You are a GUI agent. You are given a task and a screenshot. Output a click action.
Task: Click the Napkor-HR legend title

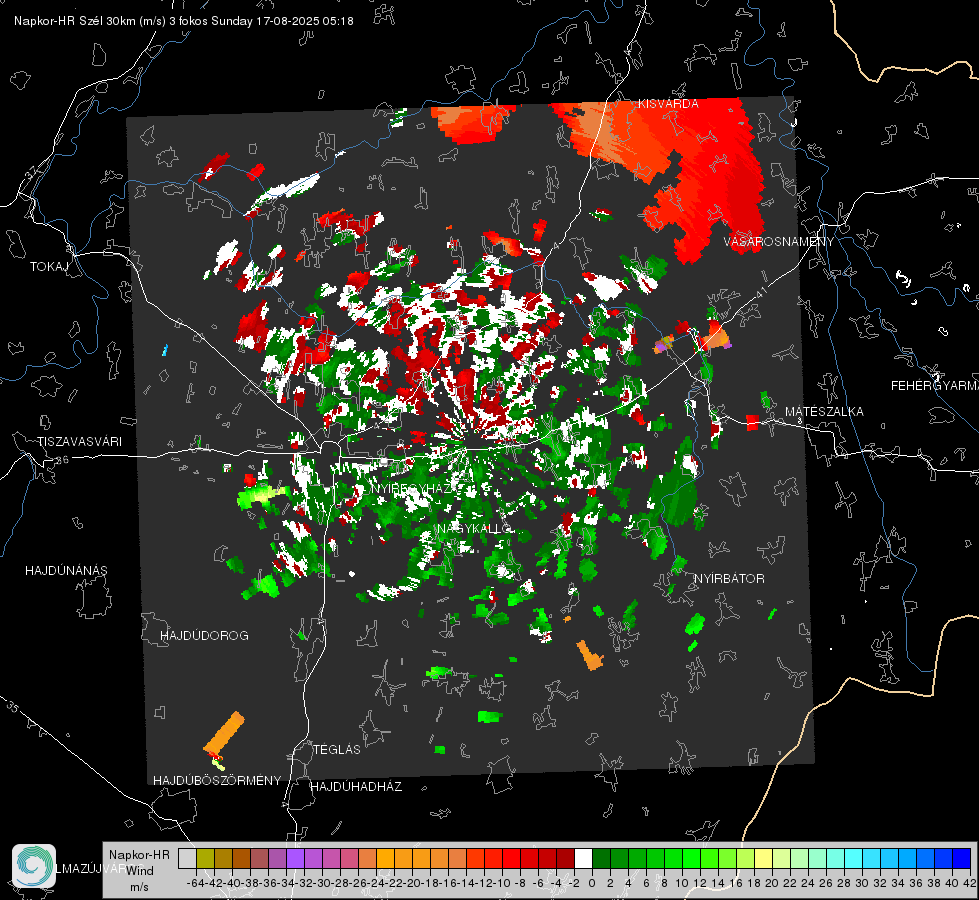(x=139, y=854)
